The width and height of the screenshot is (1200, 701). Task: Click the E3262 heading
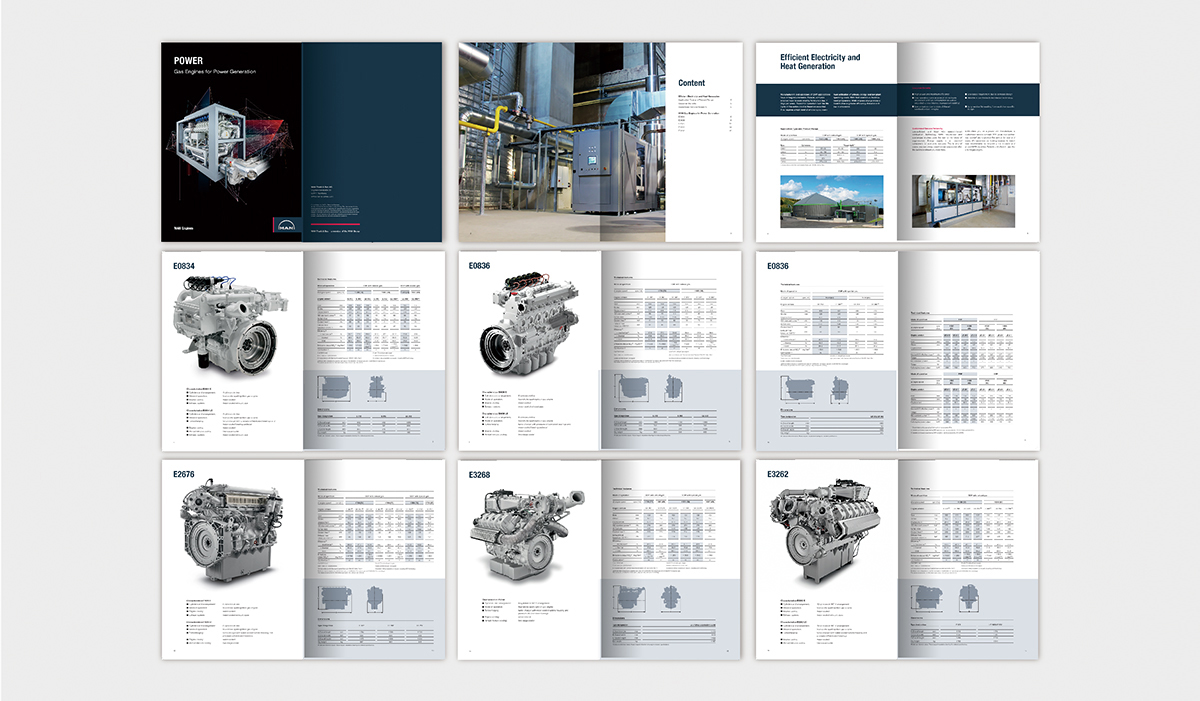click(x=780, y=475)
